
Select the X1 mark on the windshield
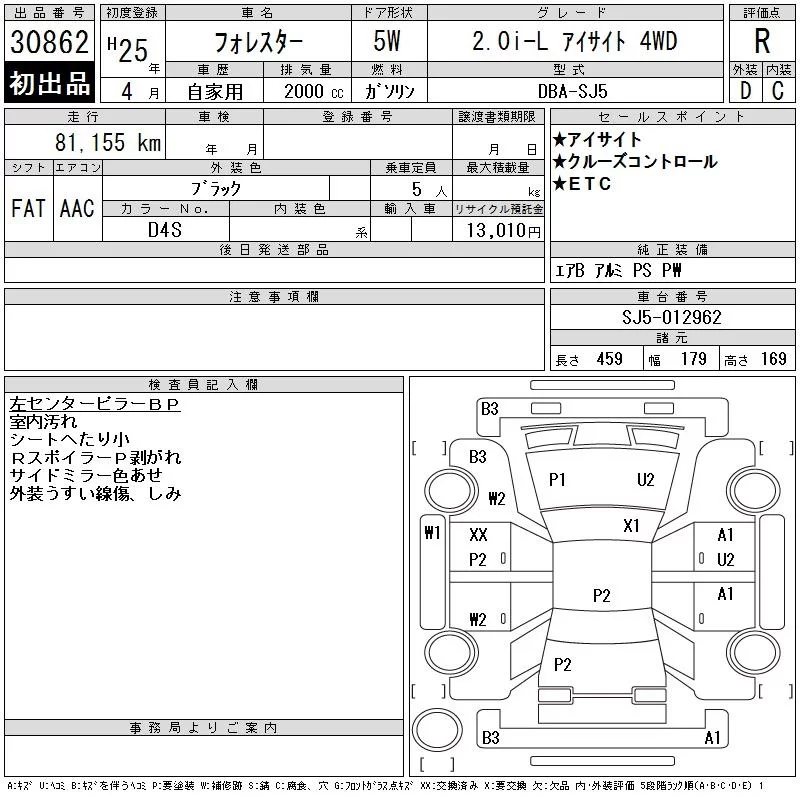(631, 525)
